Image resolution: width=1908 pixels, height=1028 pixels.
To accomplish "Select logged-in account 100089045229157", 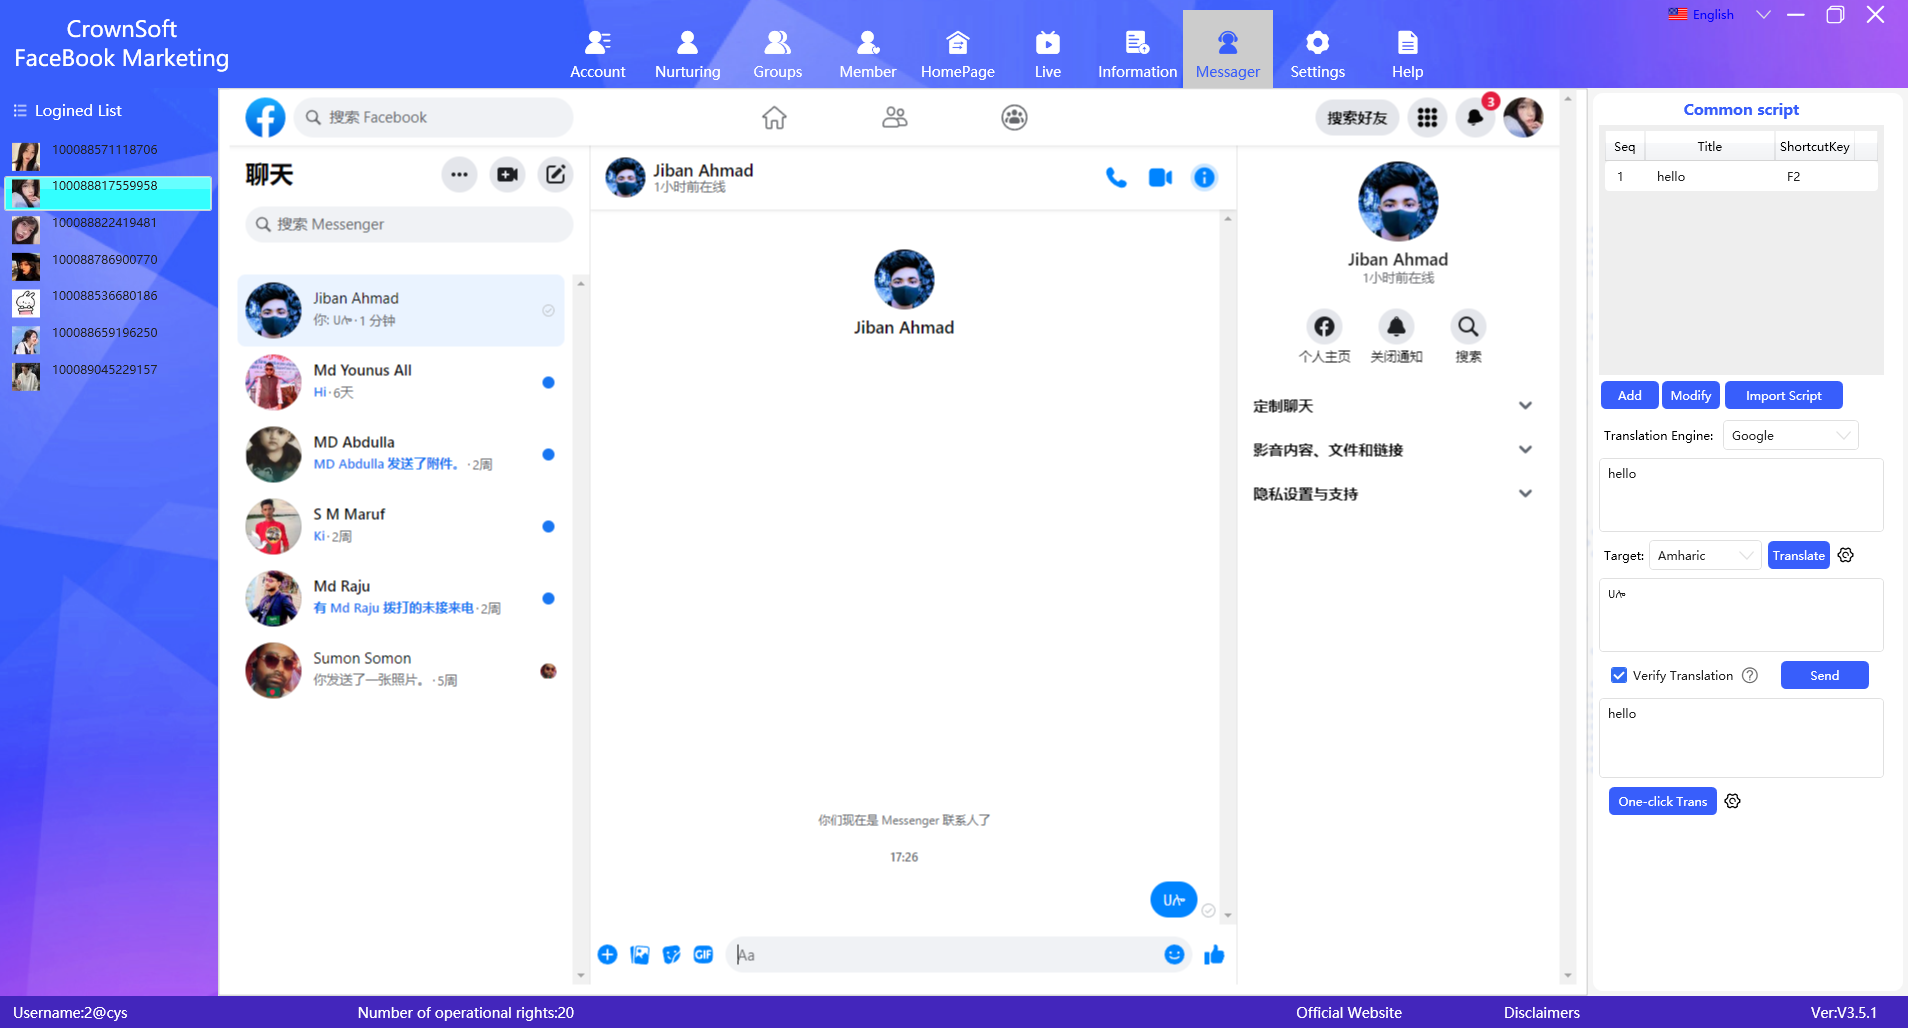I will pyautogui.click(x=108, y=375).
